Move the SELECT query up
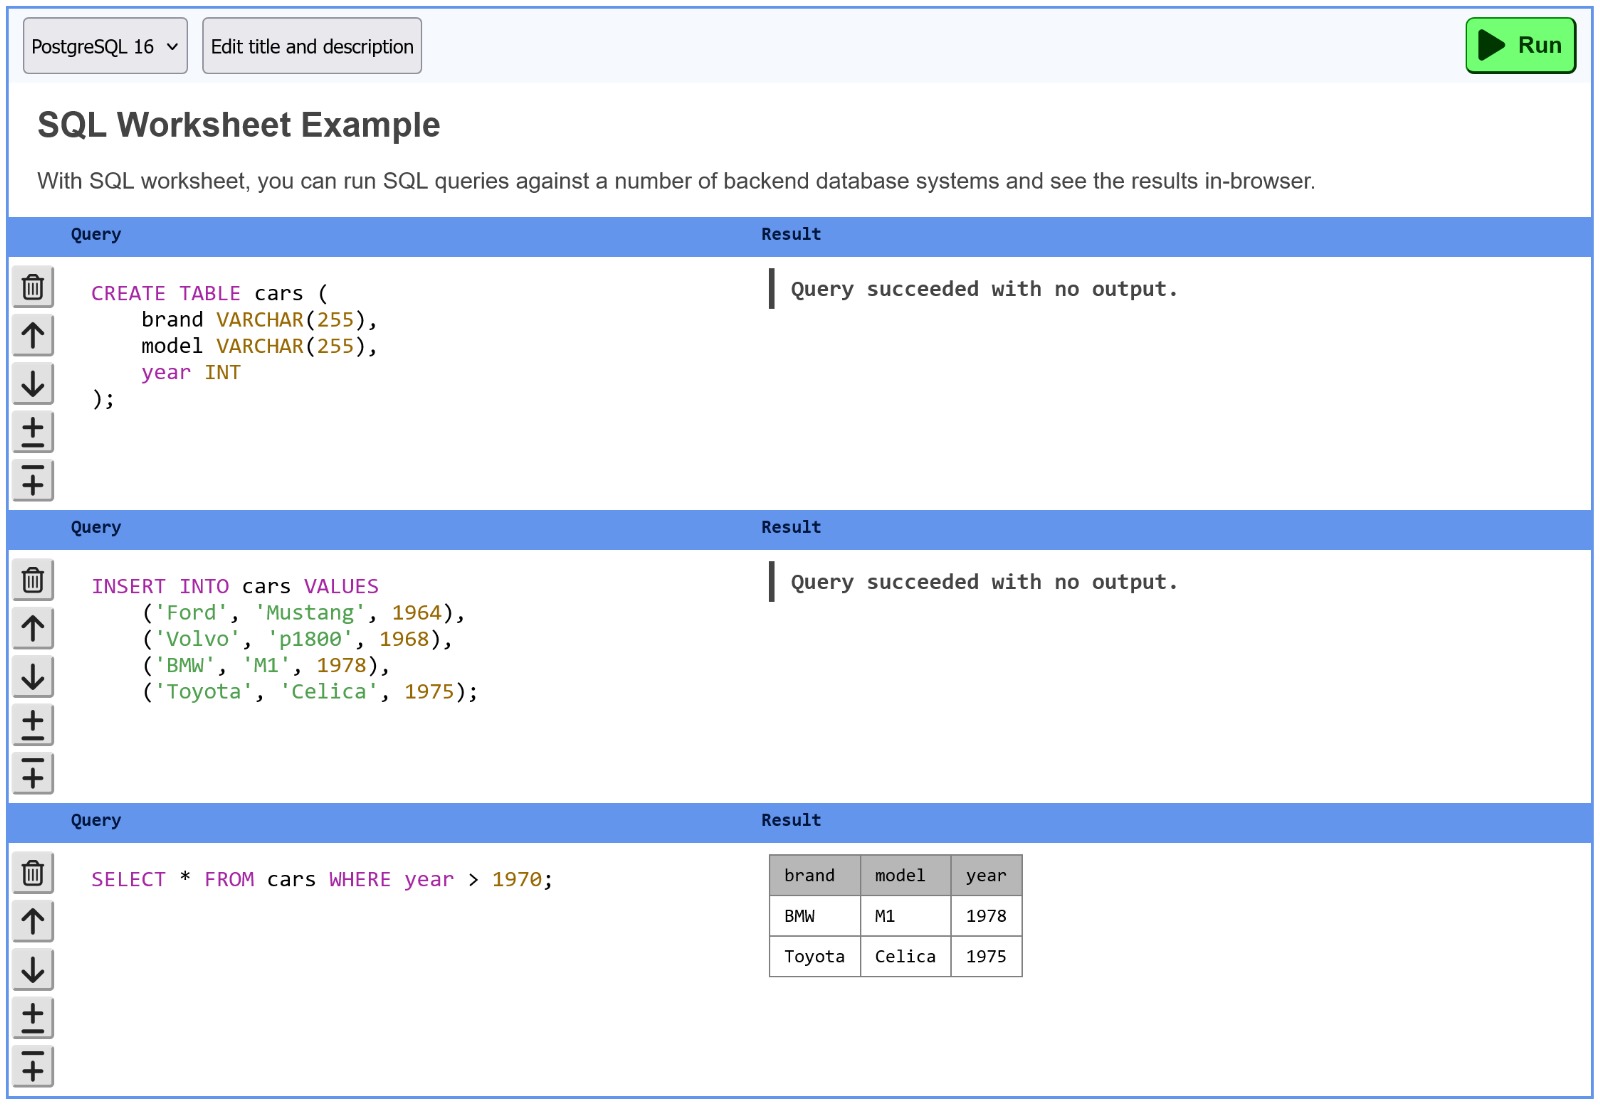 pos(33,921)
